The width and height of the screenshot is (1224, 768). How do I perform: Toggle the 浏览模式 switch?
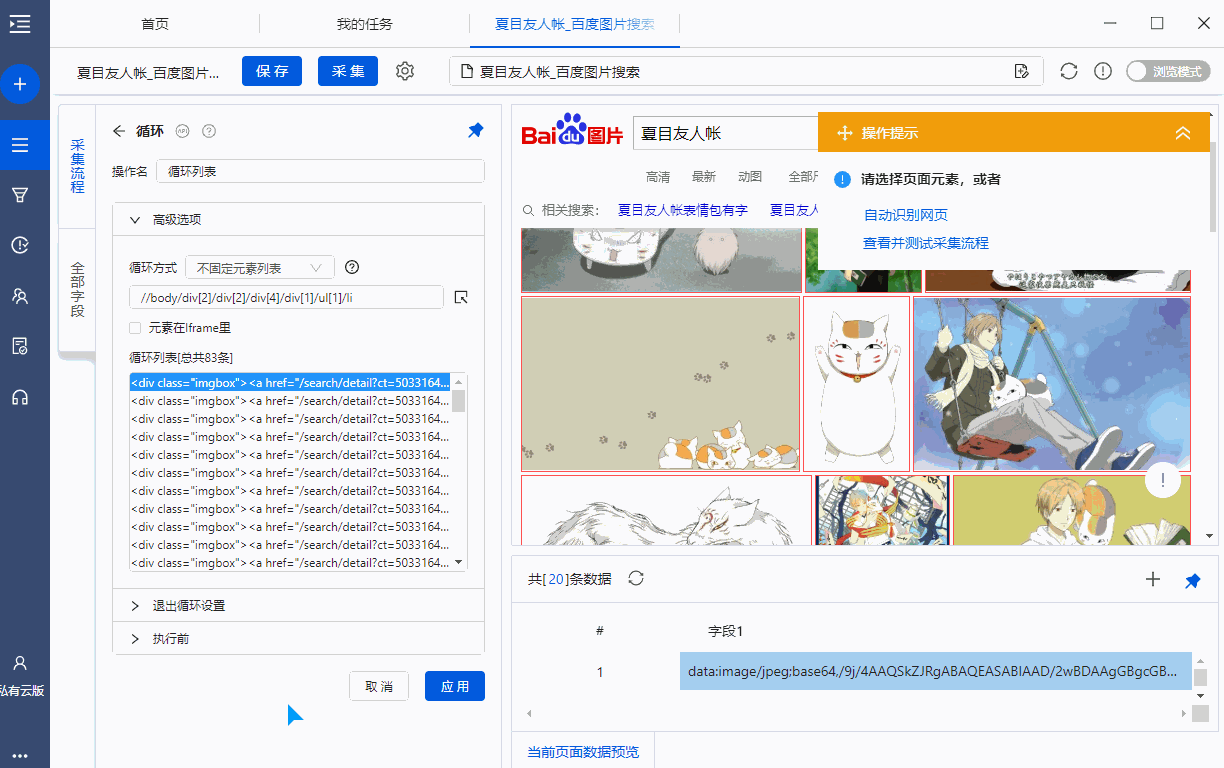pyautogui.click(x=1168, y=71)
